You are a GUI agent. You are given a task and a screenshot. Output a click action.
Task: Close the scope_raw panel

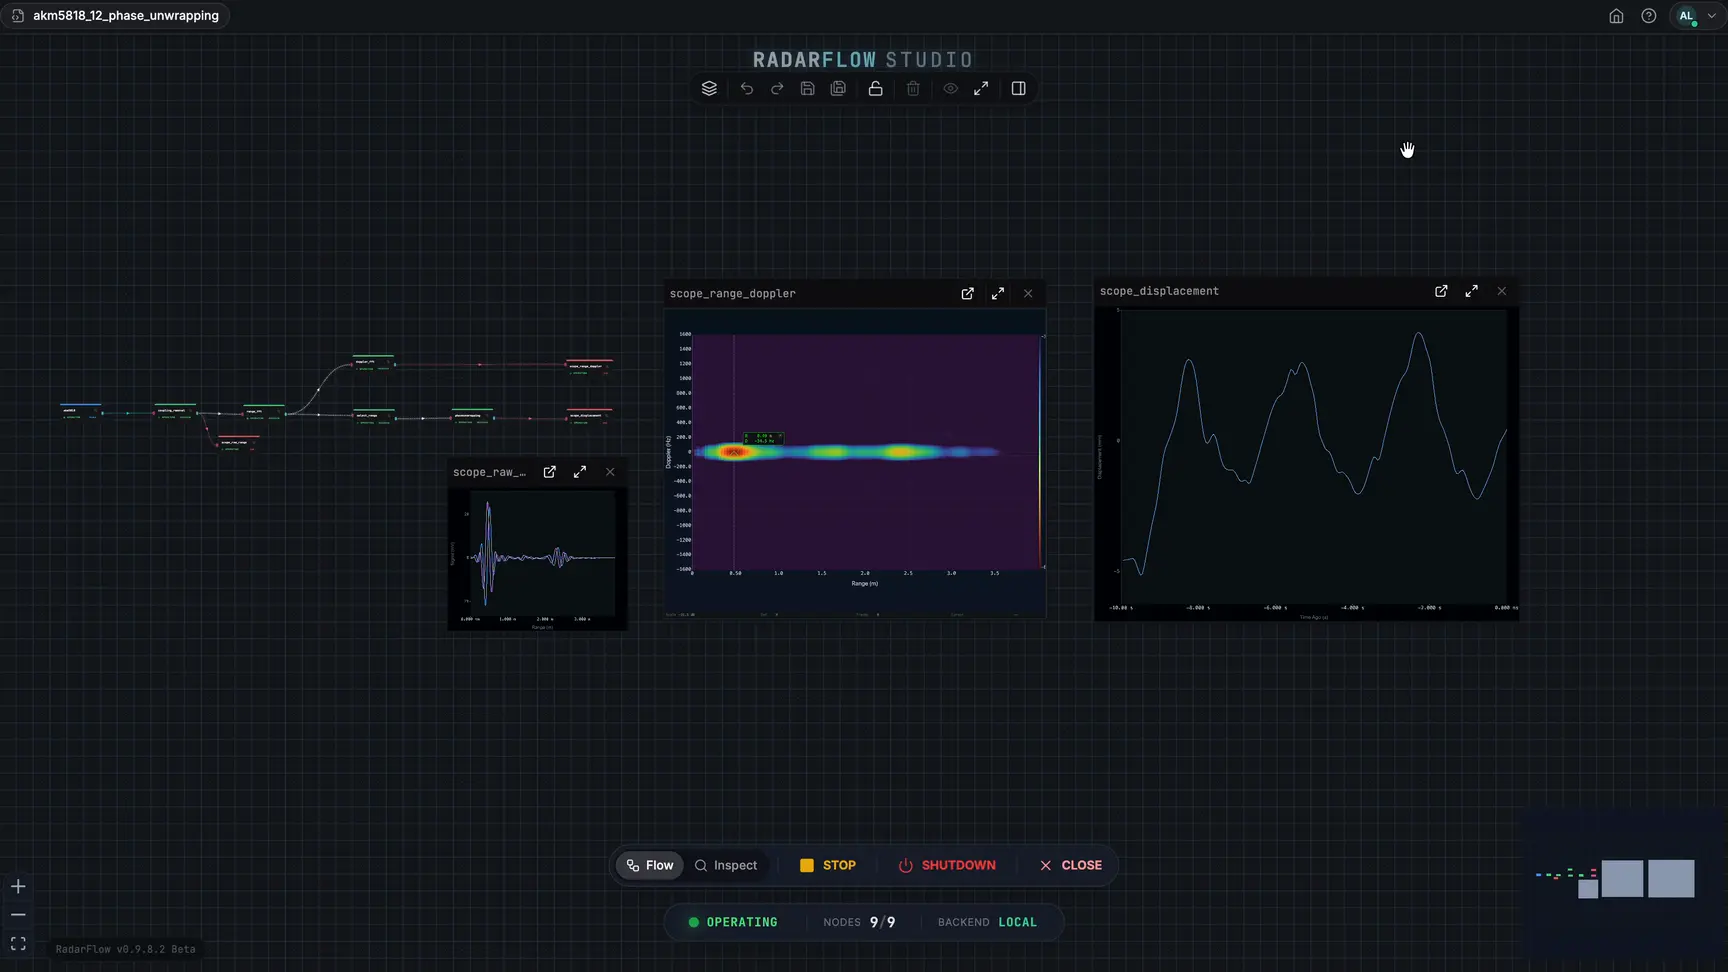[x=610, y=472]
